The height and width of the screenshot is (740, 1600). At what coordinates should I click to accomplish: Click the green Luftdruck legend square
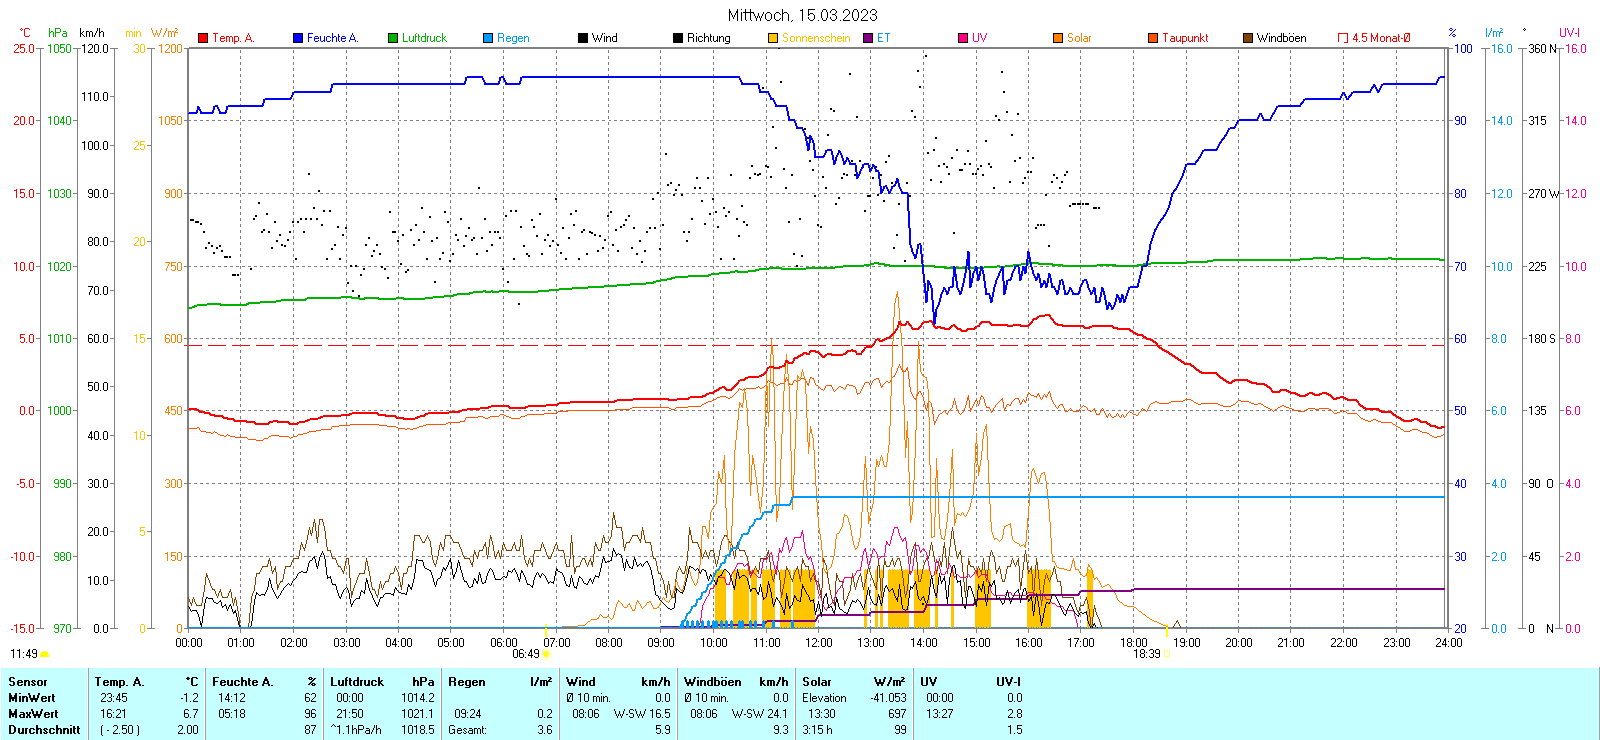point(393,38)
